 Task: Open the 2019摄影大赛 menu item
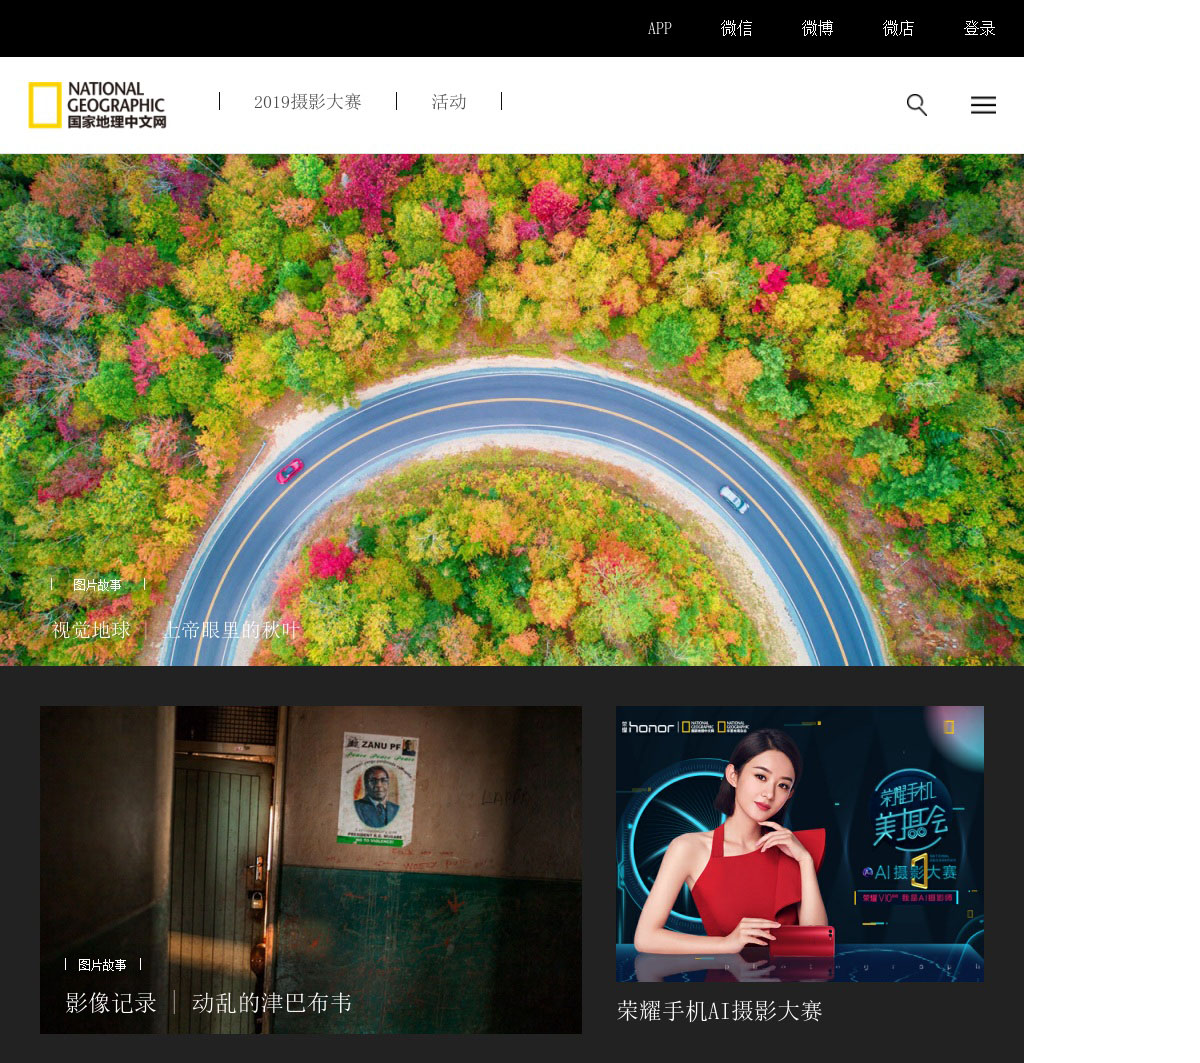pos(308,102)
